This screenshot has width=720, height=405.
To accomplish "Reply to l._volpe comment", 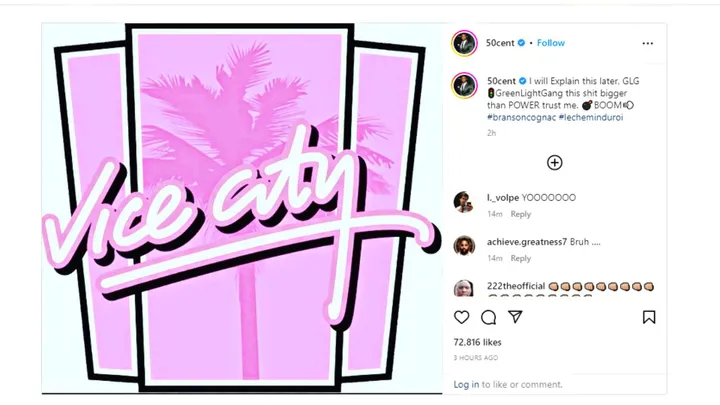I will (521, 214).
